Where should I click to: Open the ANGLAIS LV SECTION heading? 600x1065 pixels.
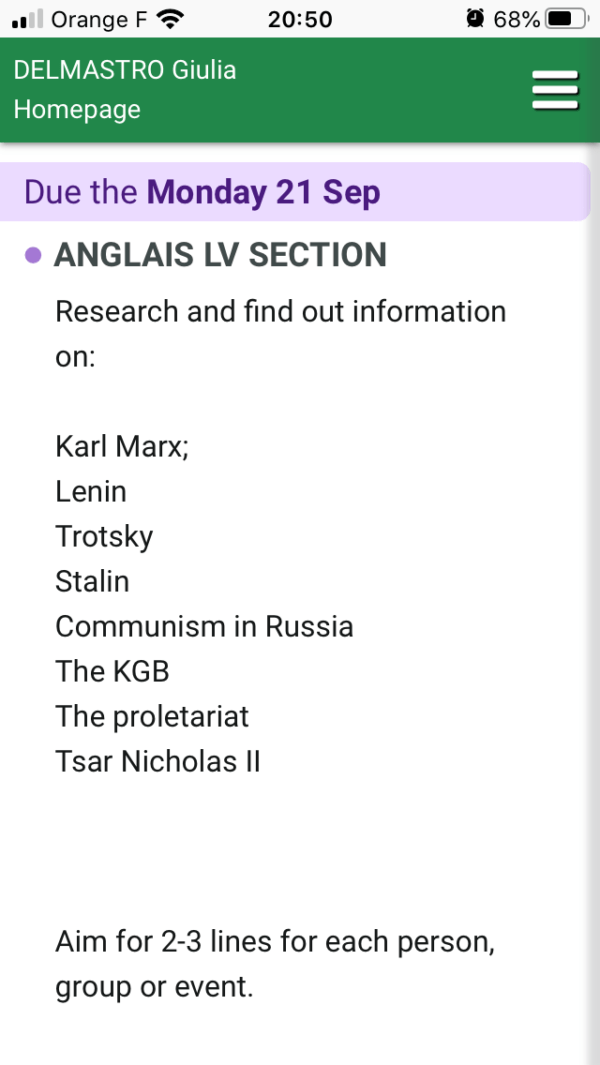[220, 255]
